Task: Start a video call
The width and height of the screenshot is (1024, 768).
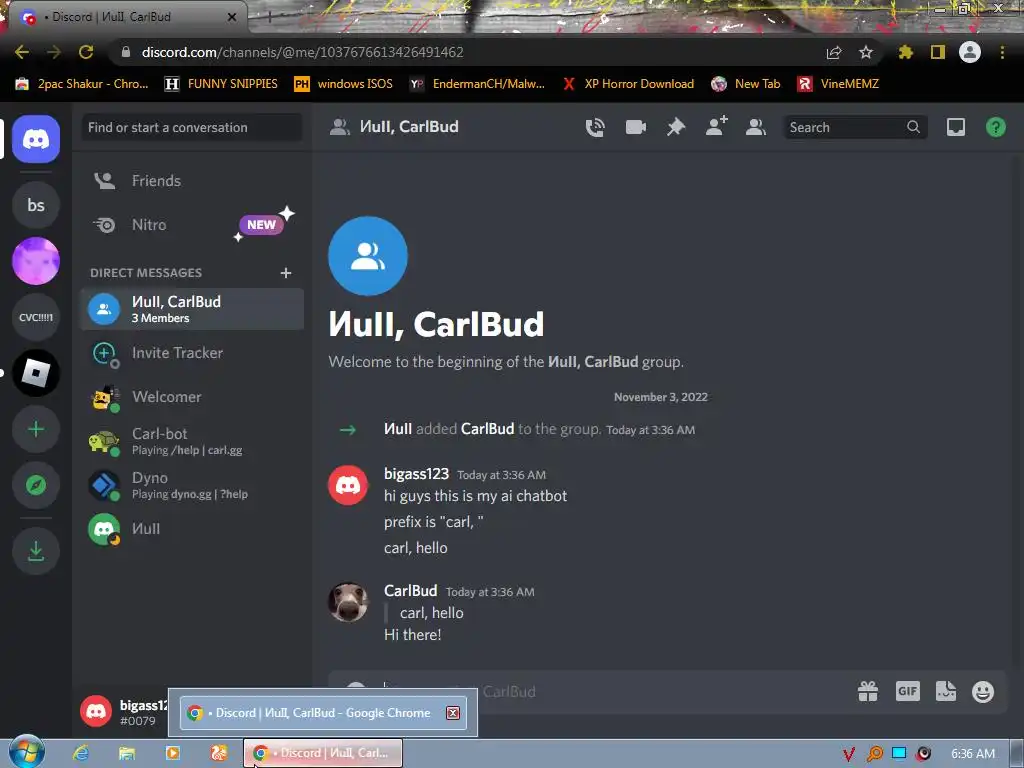Action: pos(635,127)
